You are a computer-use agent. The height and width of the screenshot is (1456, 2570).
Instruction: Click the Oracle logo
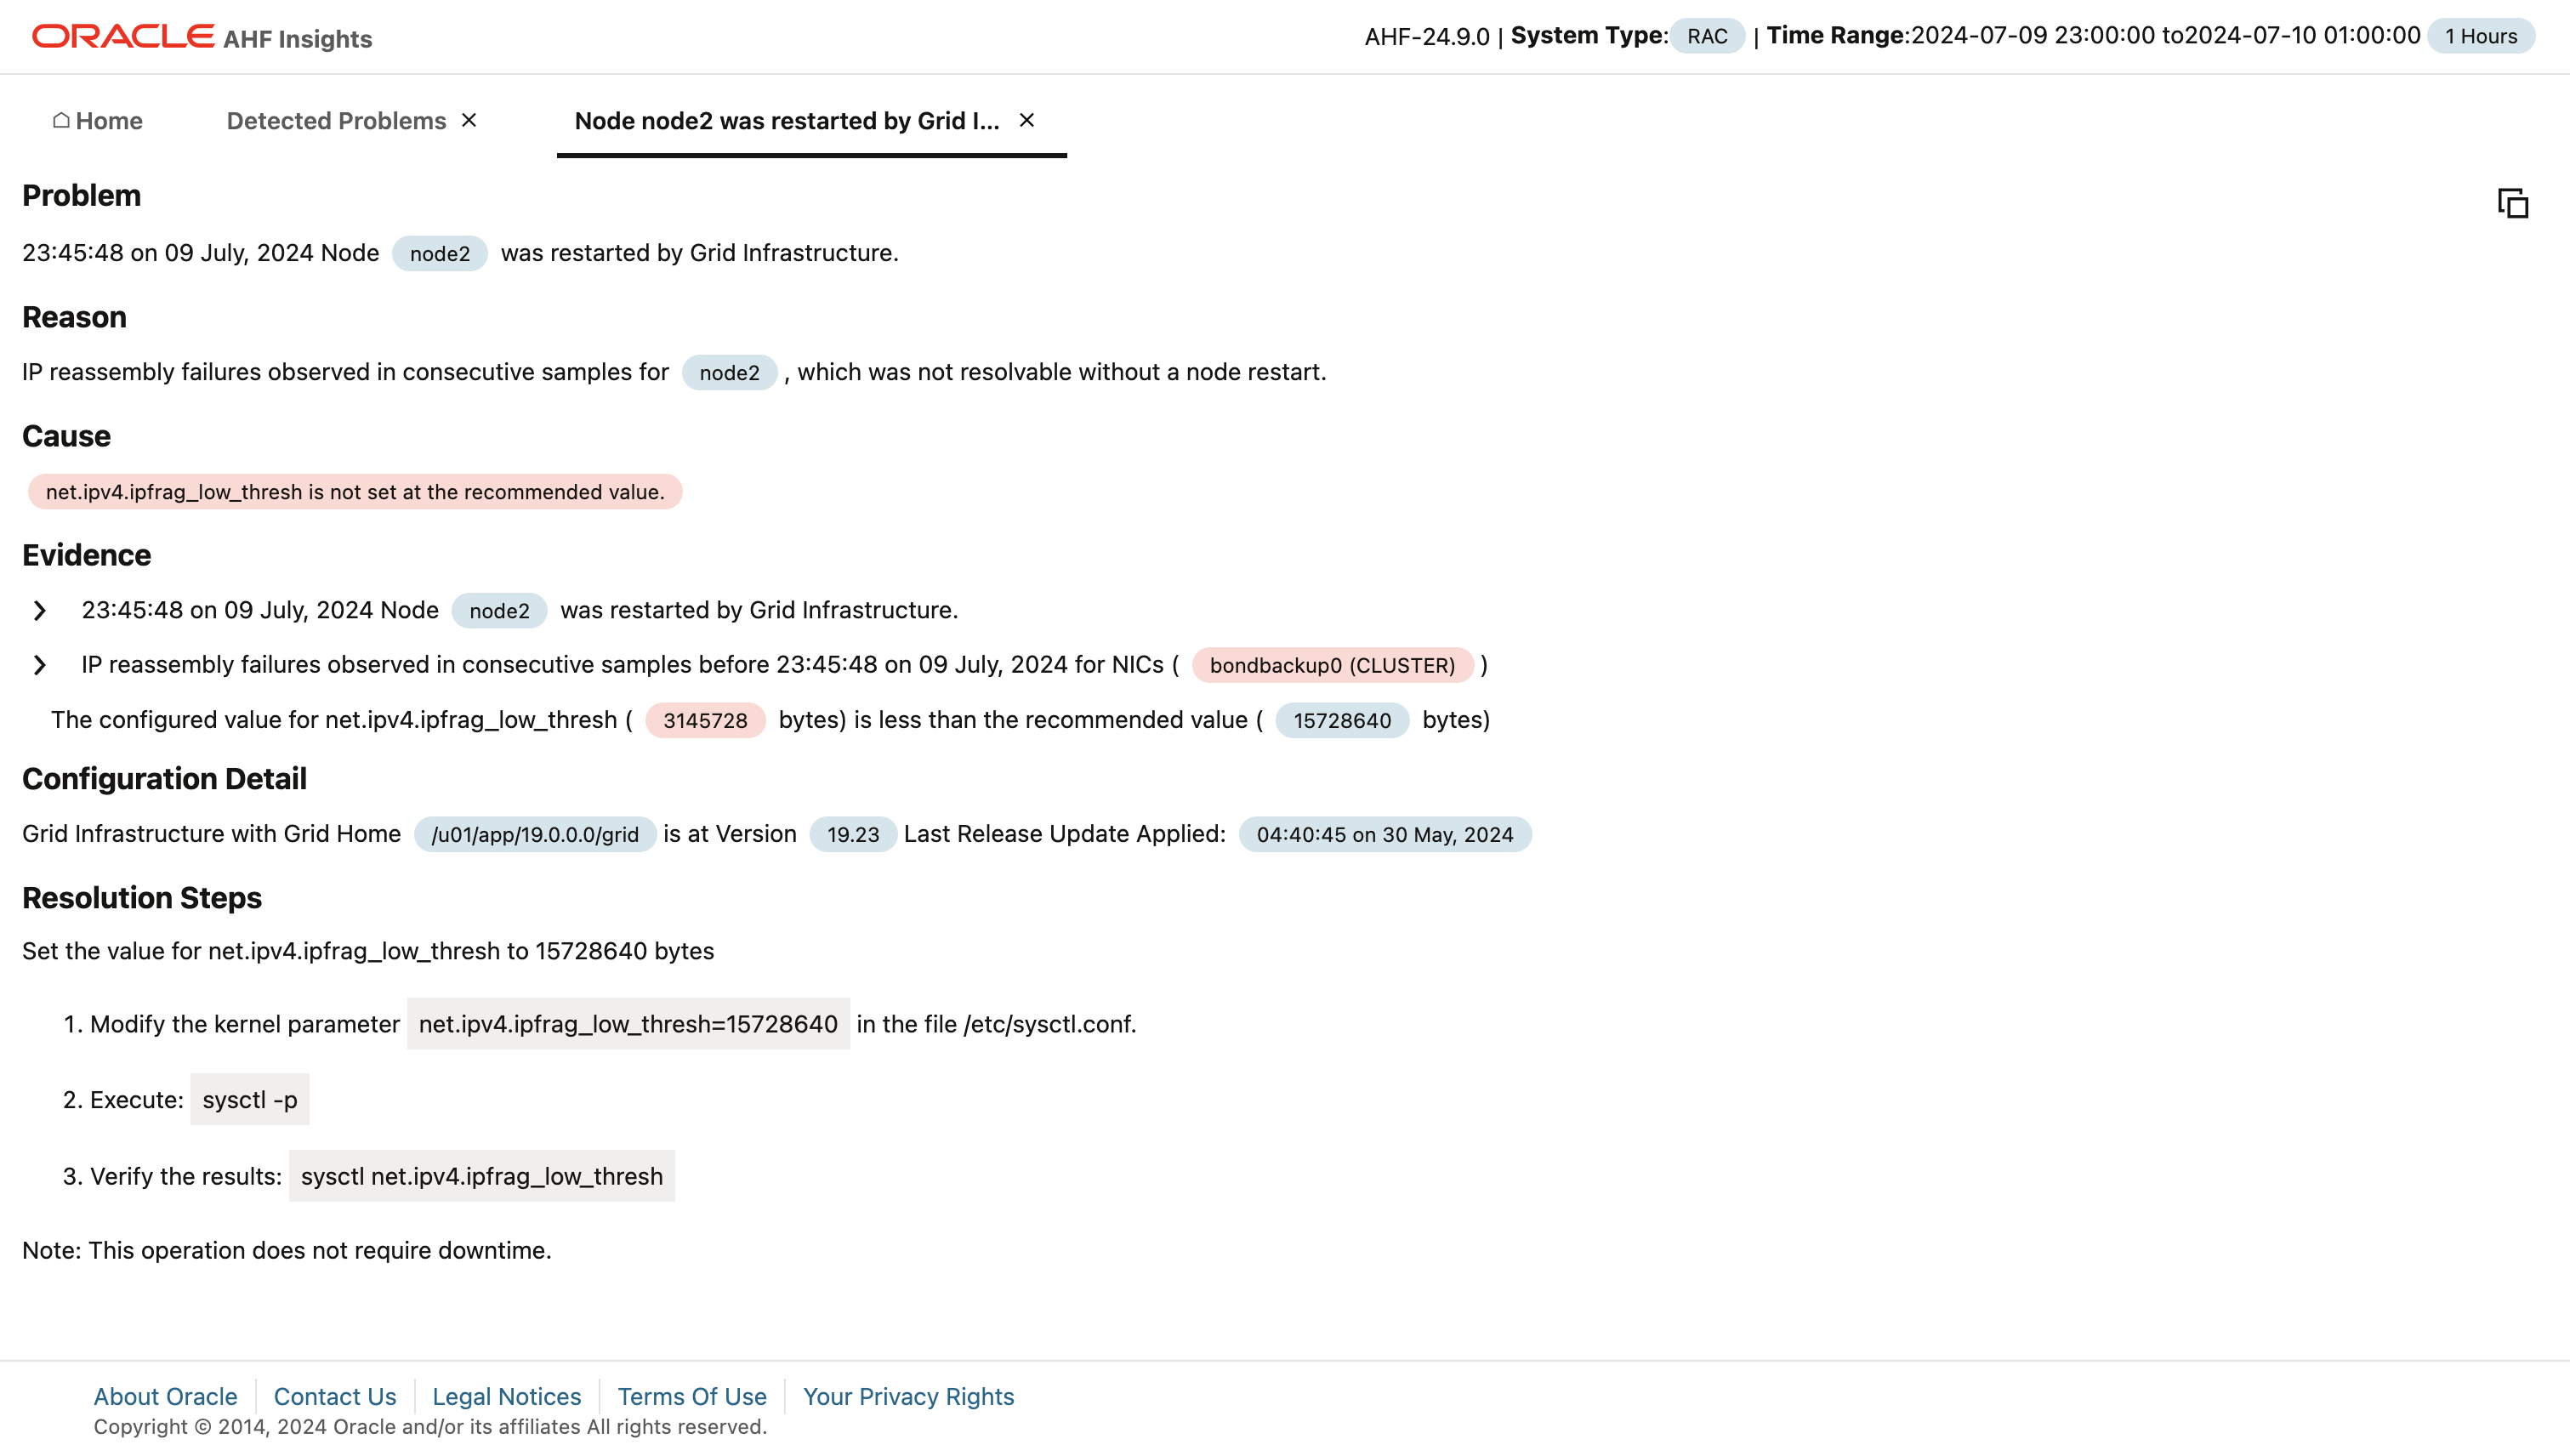pyautogui.click(x=123, y=37)
